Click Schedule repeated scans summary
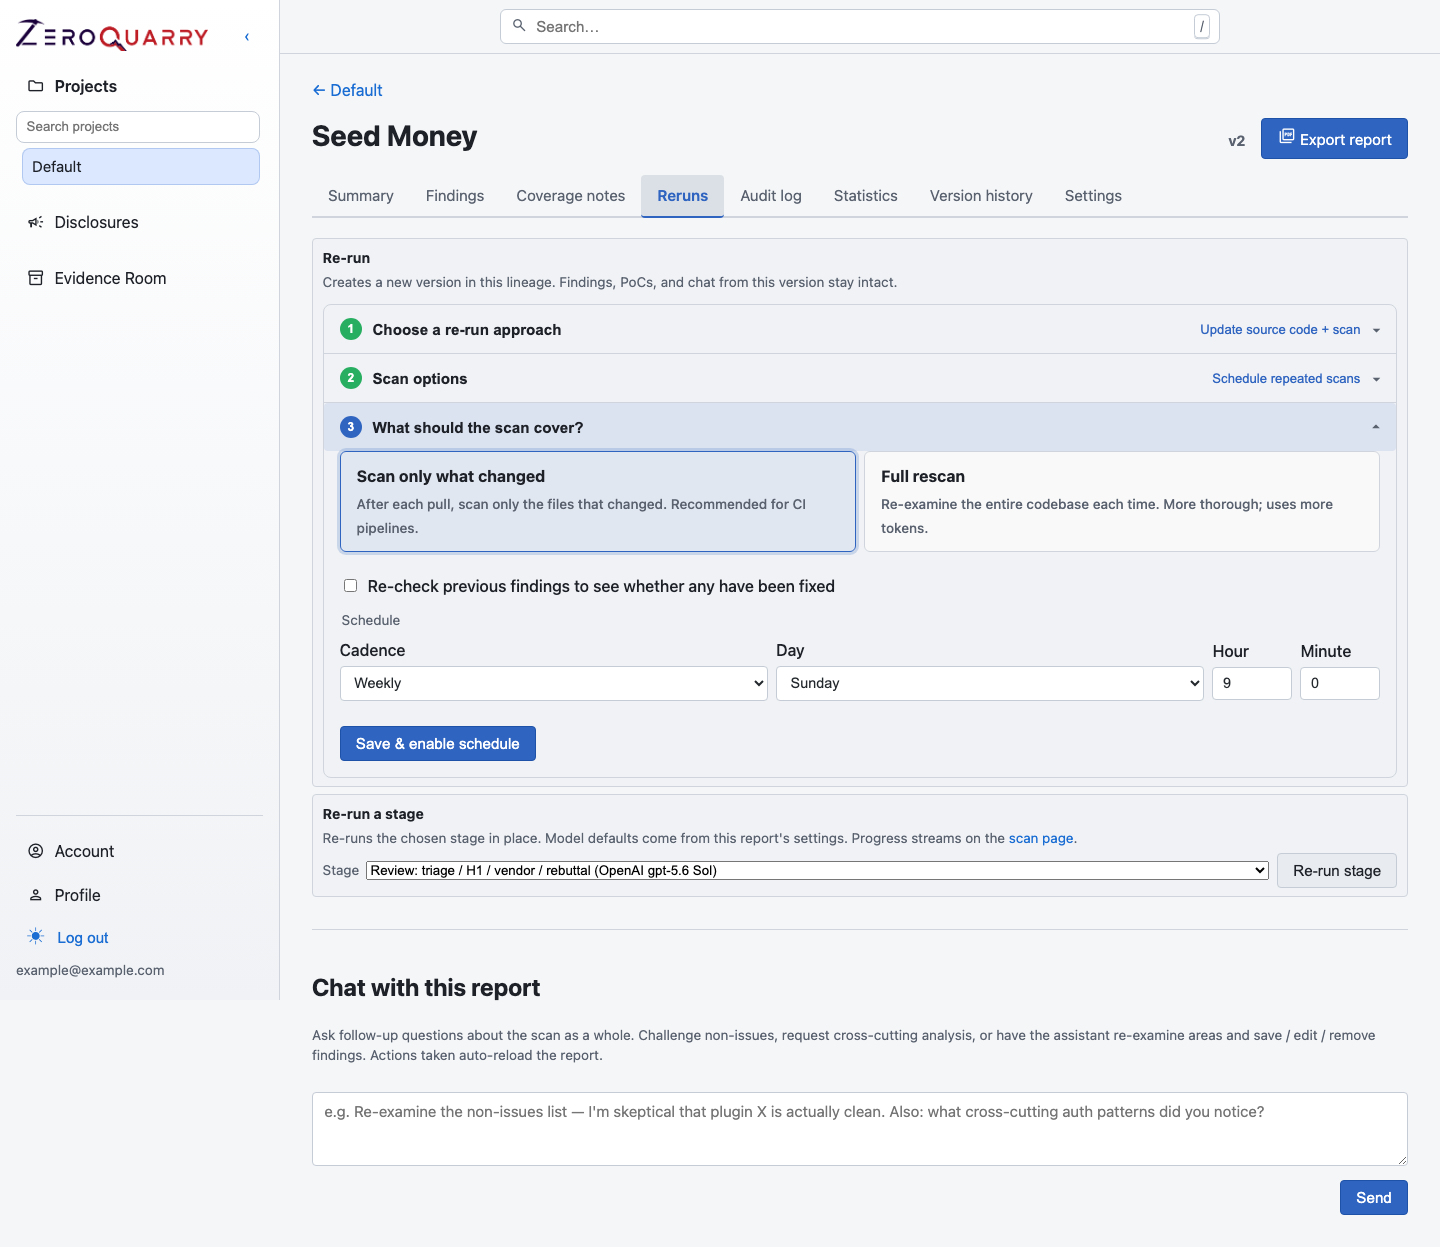 [1286, 379]
